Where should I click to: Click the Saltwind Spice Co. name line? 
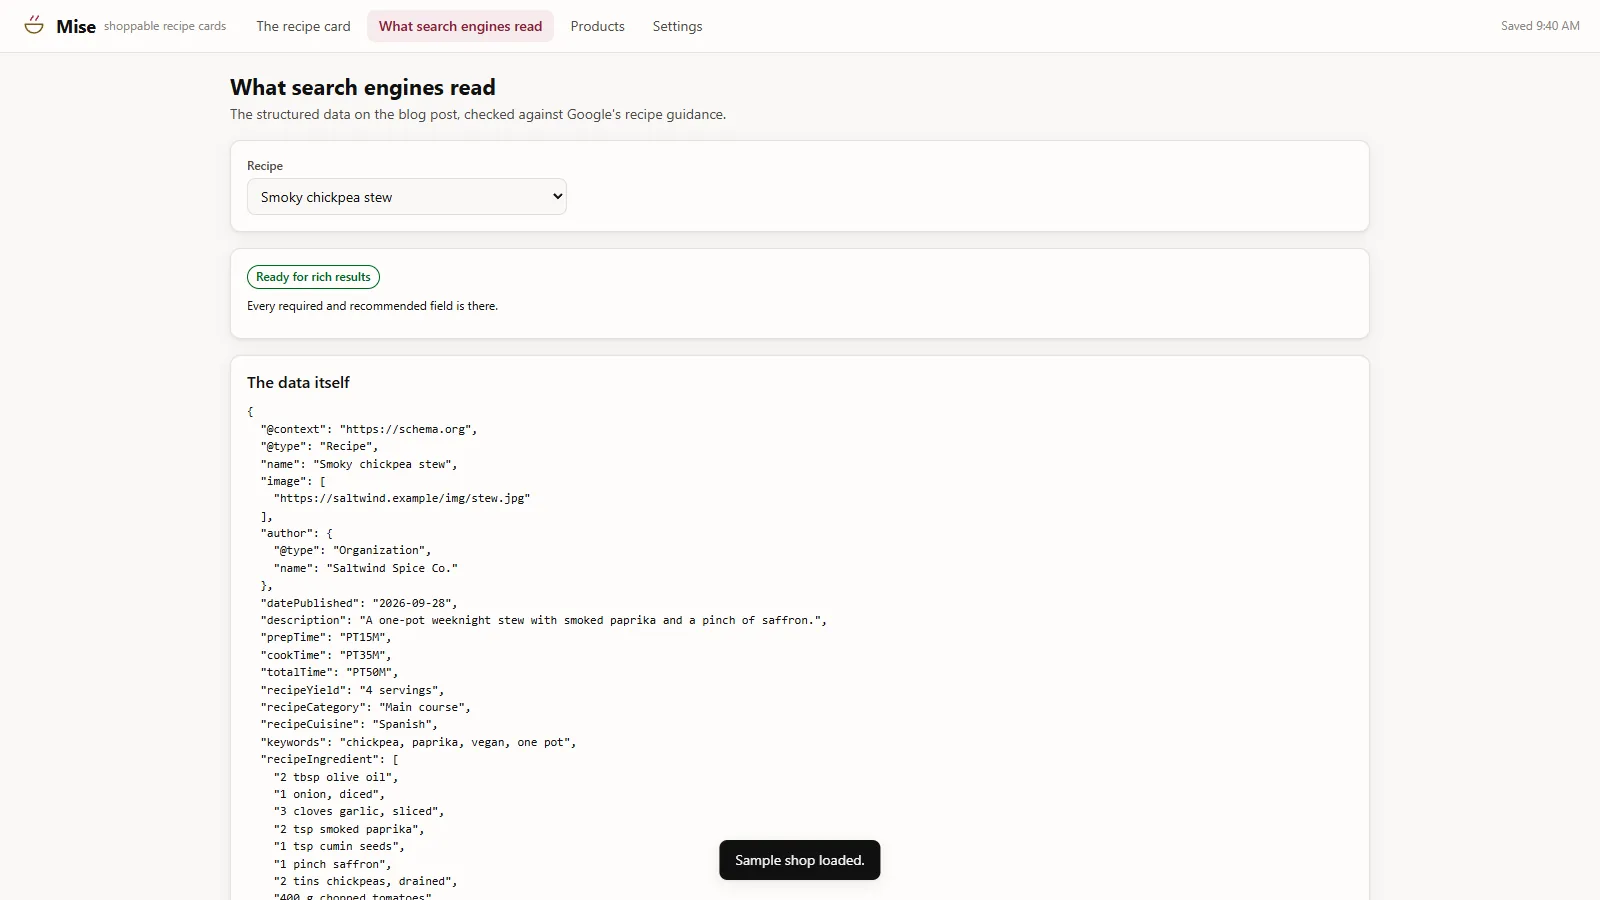click(366, 568)
